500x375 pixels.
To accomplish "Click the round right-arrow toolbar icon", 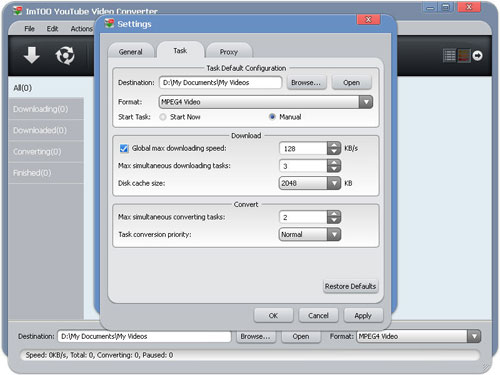I will (477, 56).
